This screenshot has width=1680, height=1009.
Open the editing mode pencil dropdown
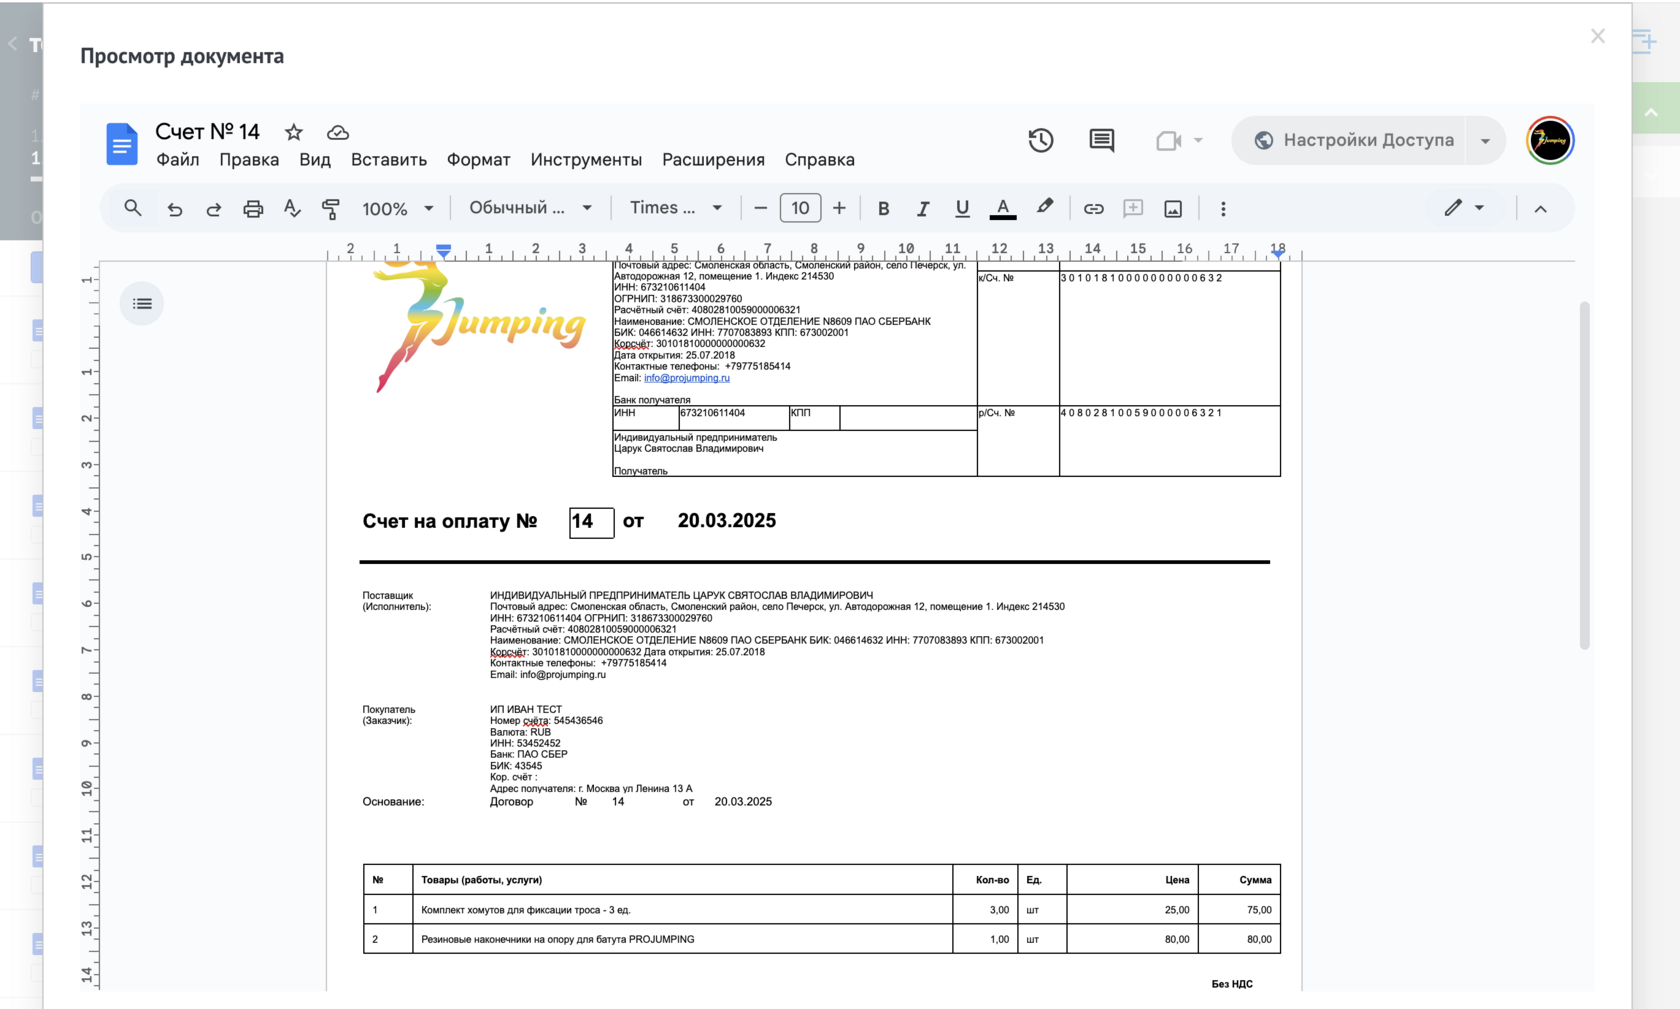(x=1464, y=208)
